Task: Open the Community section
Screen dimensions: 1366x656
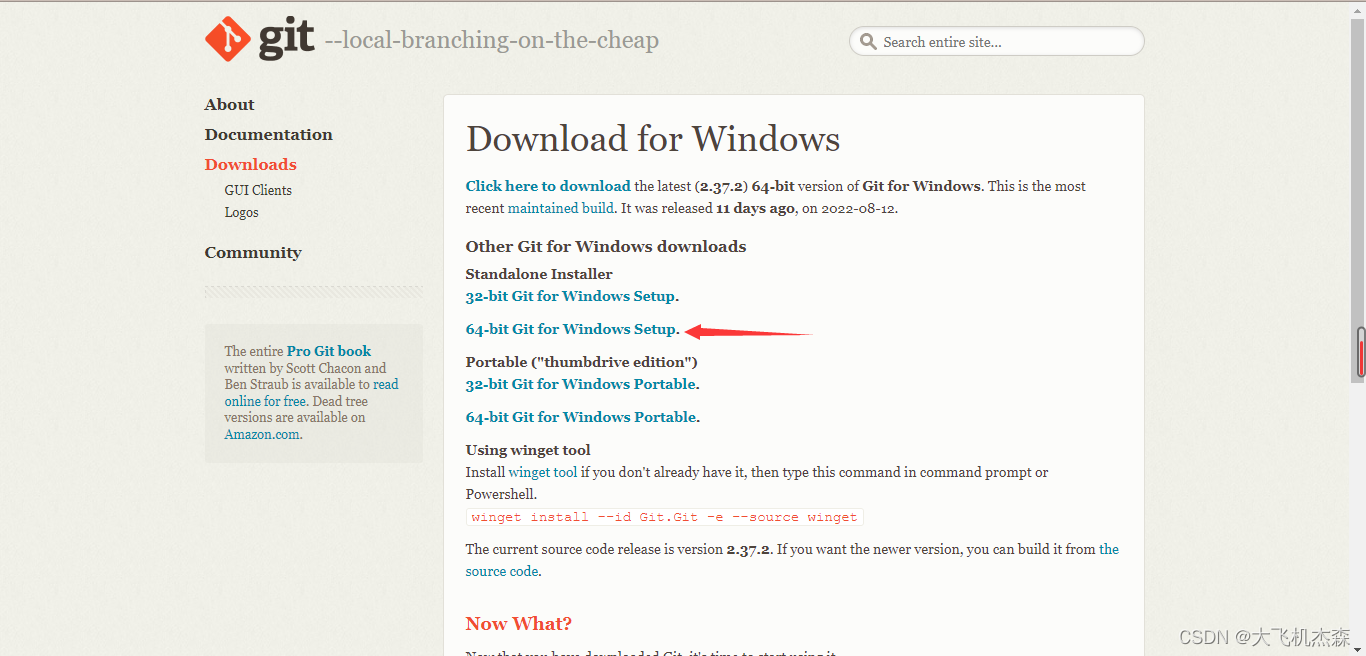Action: pyautogui.click(x=253, y=252)
